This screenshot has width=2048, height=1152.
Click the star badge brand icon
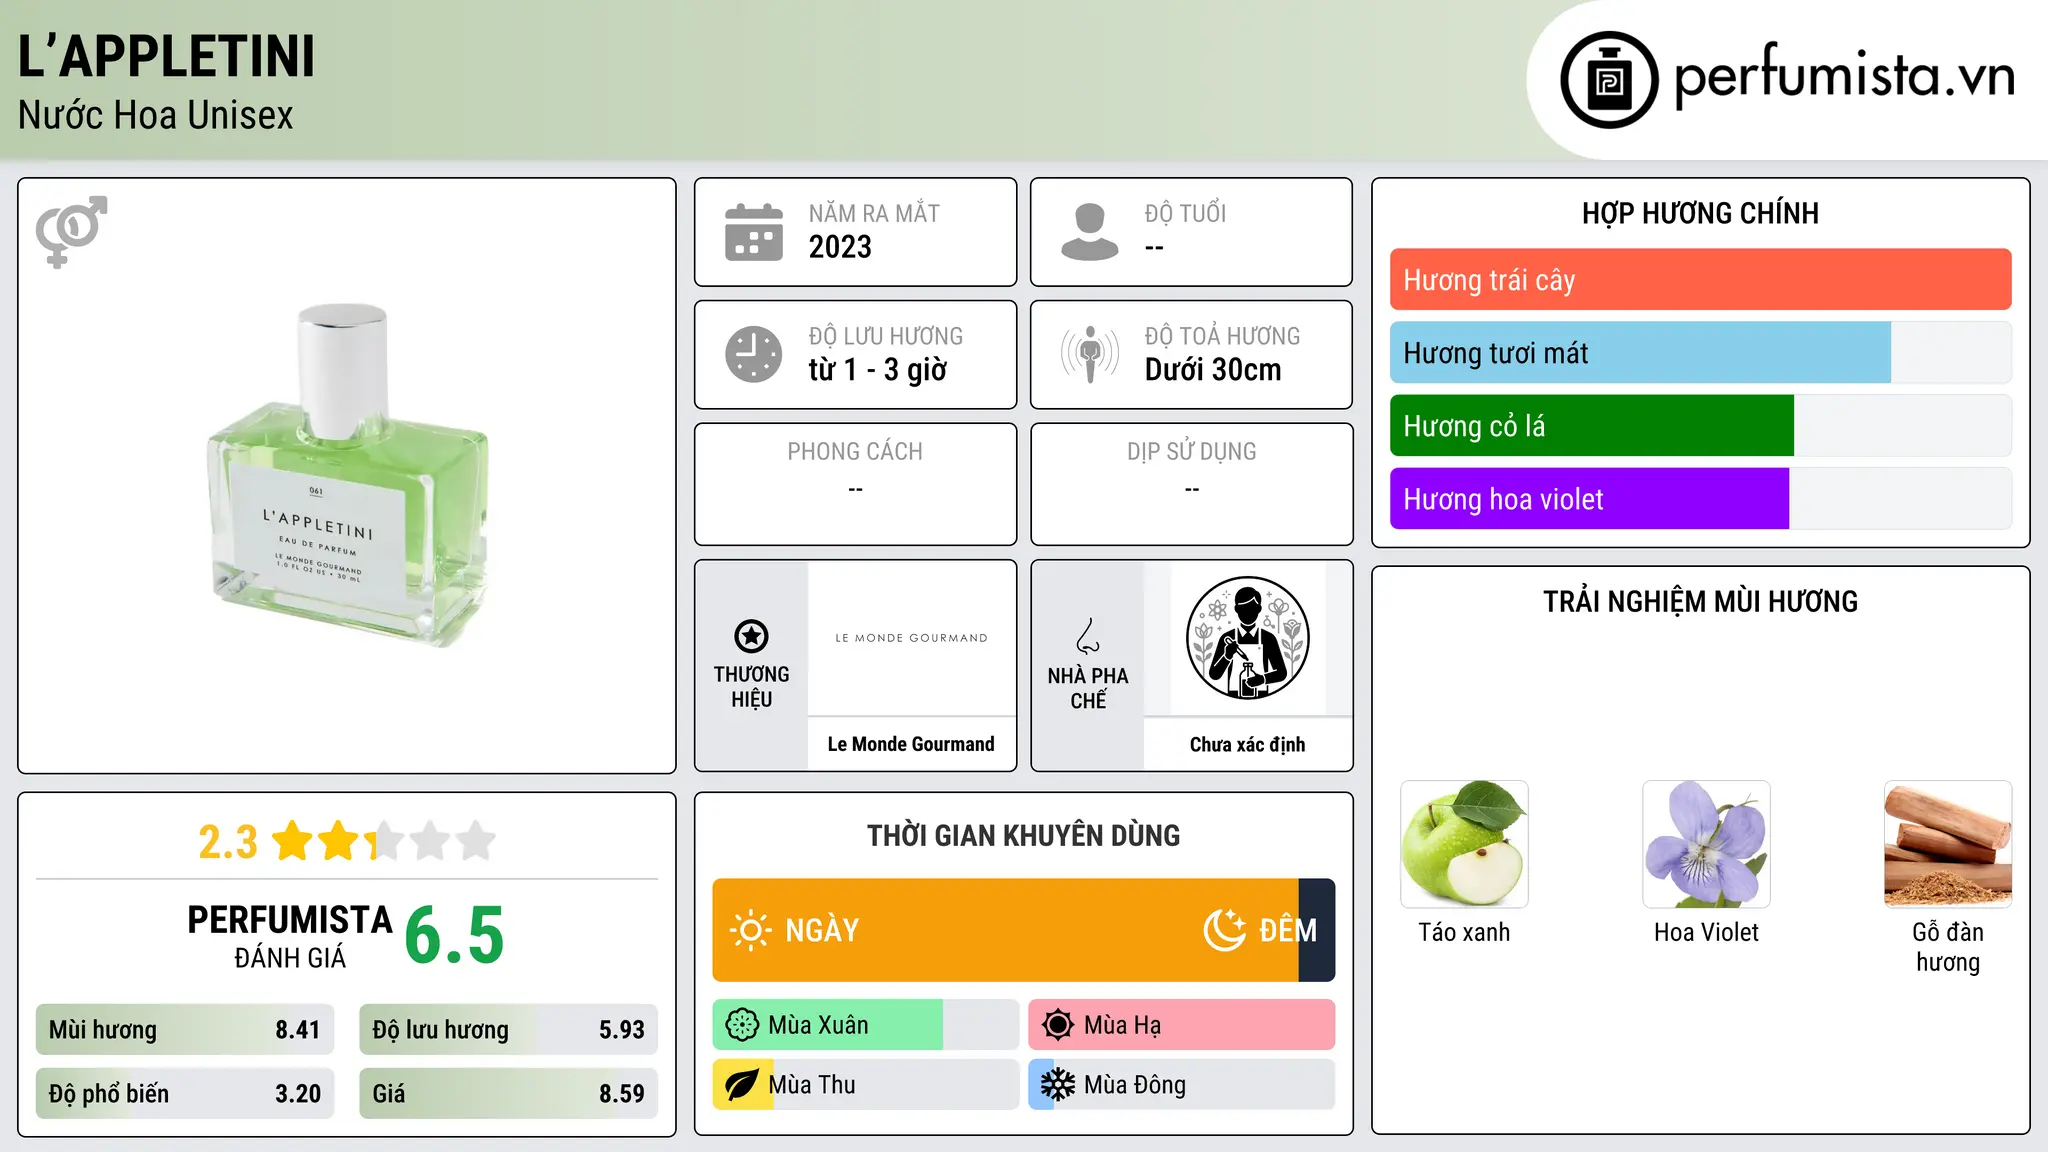751,636
